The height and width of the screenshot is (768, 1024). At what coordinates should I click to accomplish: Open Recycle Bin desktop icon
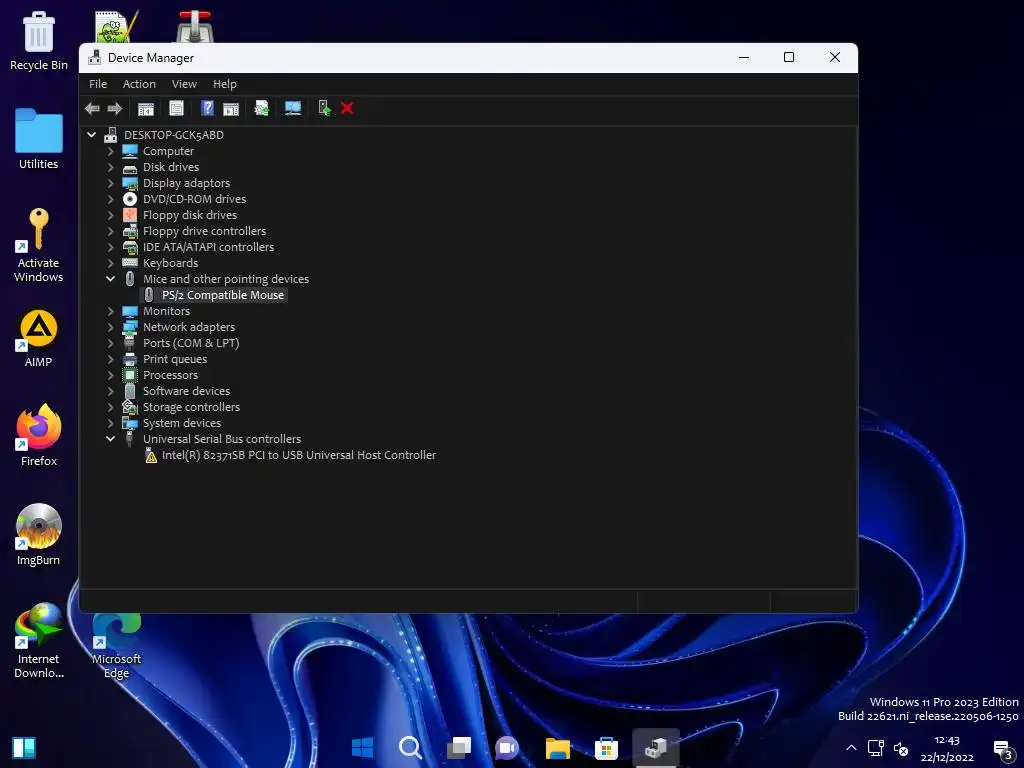(39, 41)
